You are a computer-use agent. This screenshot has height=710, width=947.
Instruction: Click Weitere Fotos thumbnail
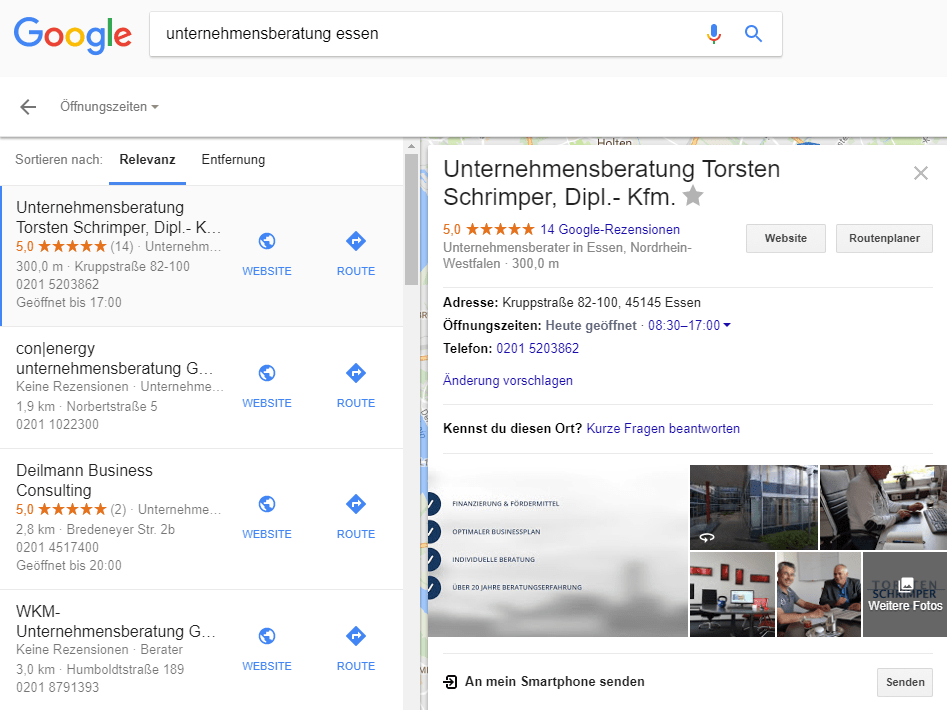click(905, 594)
